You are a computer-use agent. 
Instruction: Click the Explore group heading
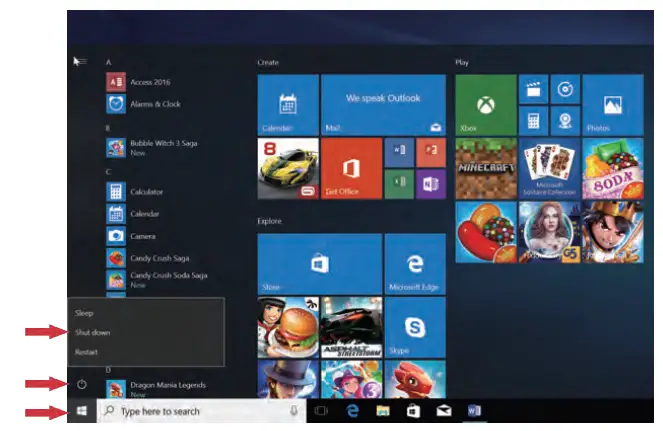[269, 221]
